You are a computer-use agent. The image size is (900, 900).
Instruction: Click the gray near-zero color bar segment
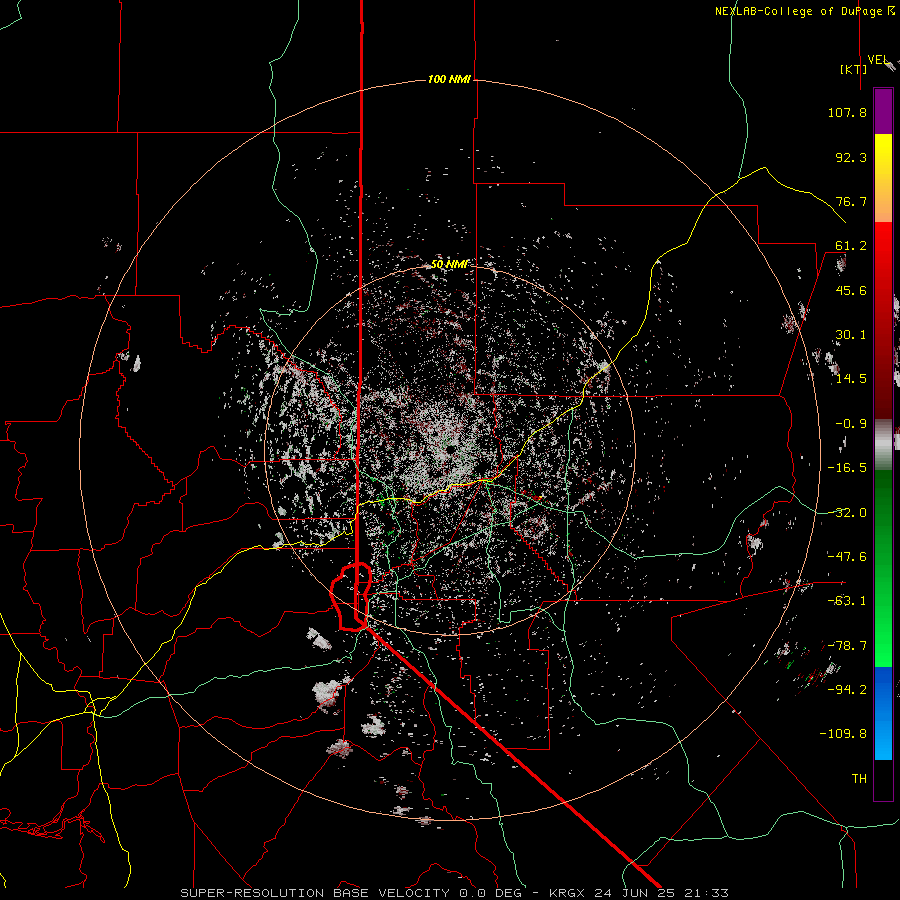pyautogui.click(x=883, y=444)
